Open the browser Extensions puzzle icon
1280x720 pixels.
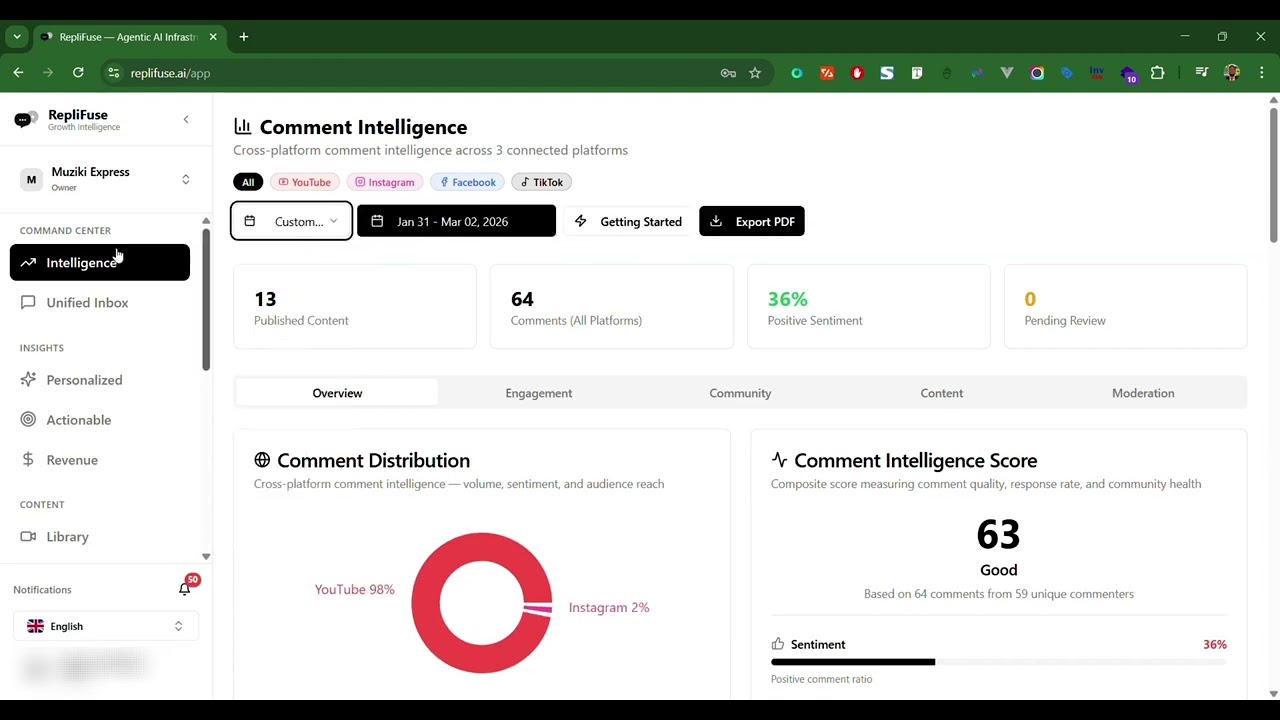[x=1157, y=73]
